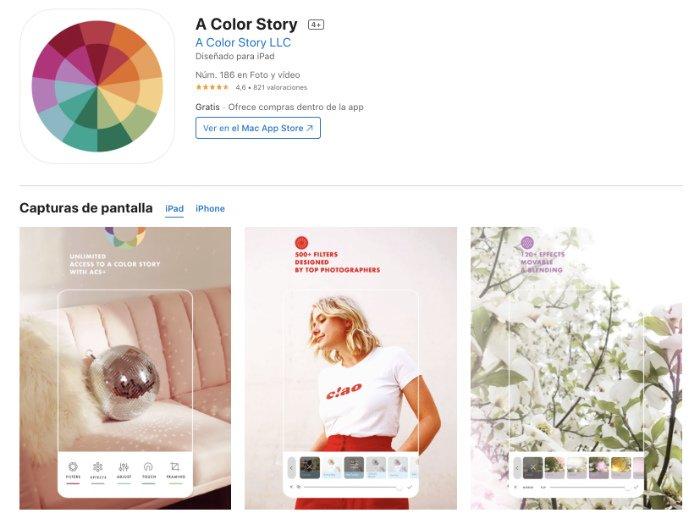Switch to the iPad screenshots tab
Screen dimensions: 700x524
pos(174,208)
